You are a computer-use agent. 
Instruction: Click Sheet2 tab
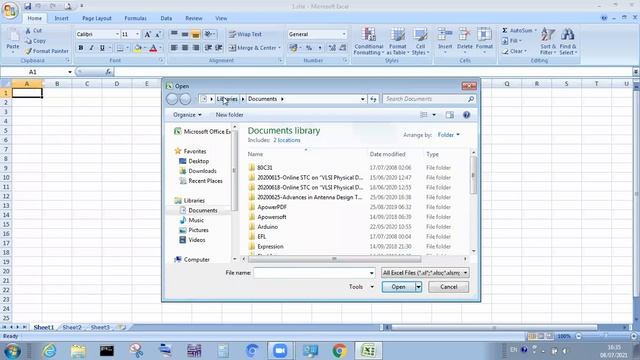(72, 327)
